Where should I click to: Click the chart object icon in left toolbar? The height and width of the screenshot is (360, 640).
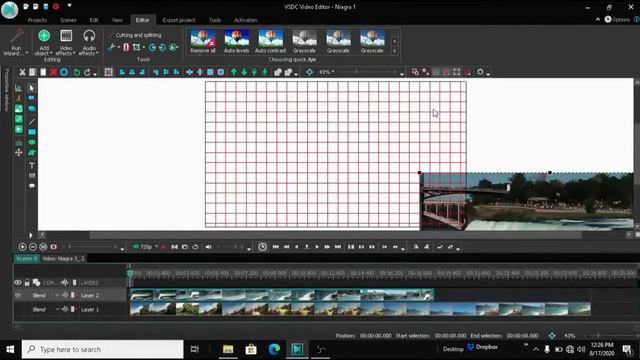(x=19, y=88)
